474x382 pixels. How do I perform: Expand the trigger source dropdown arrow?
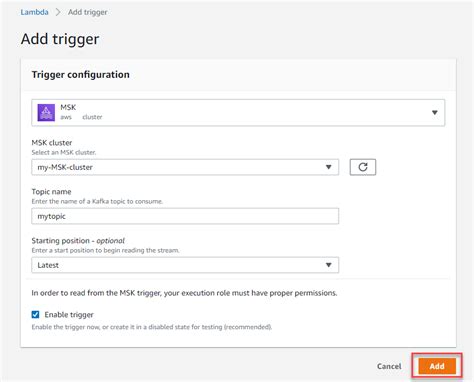[435, 113]
